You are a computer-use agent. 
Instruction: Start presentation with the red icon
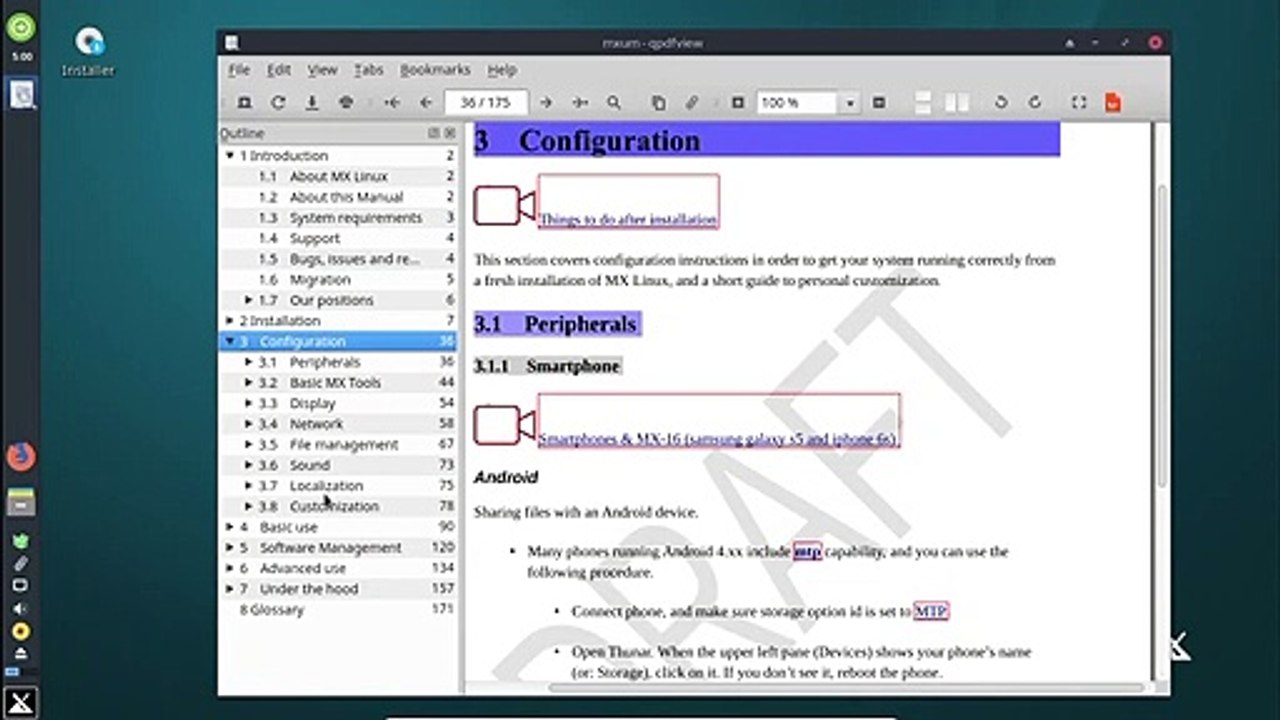point(1113,103)
